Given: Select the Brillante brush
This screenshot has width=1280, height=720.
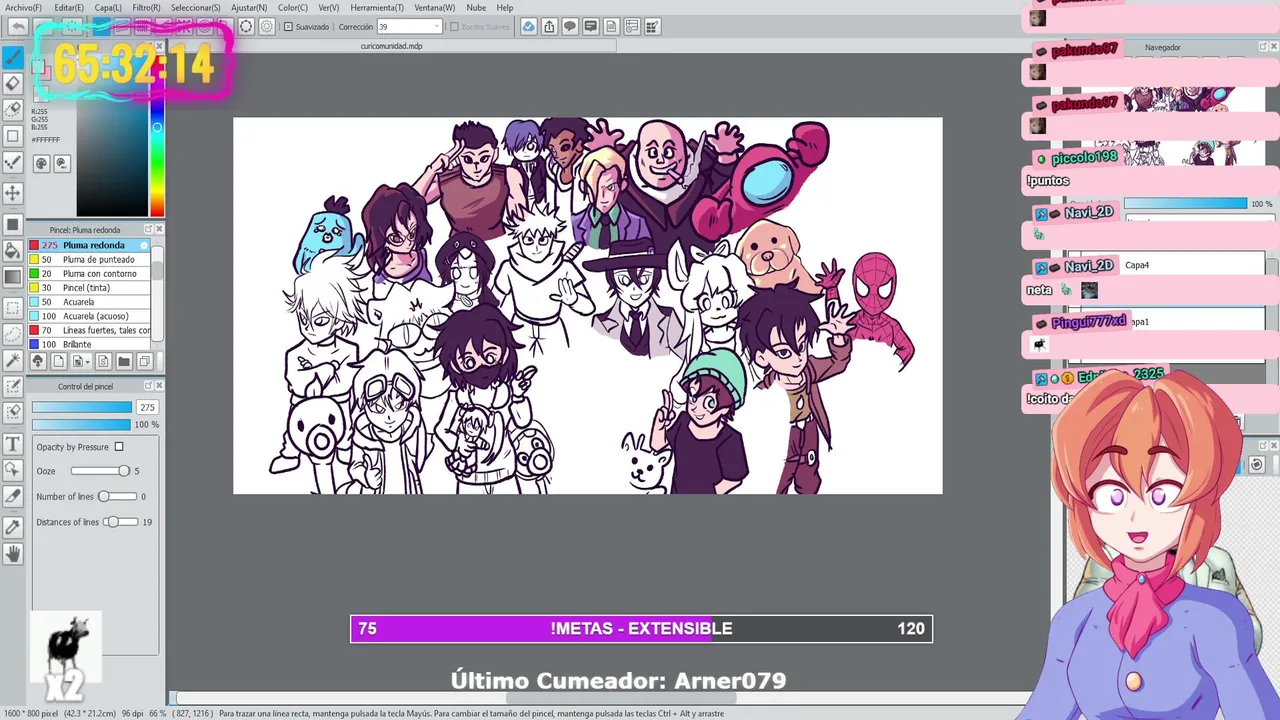Looking at the screenshot, I should point(90,344).
